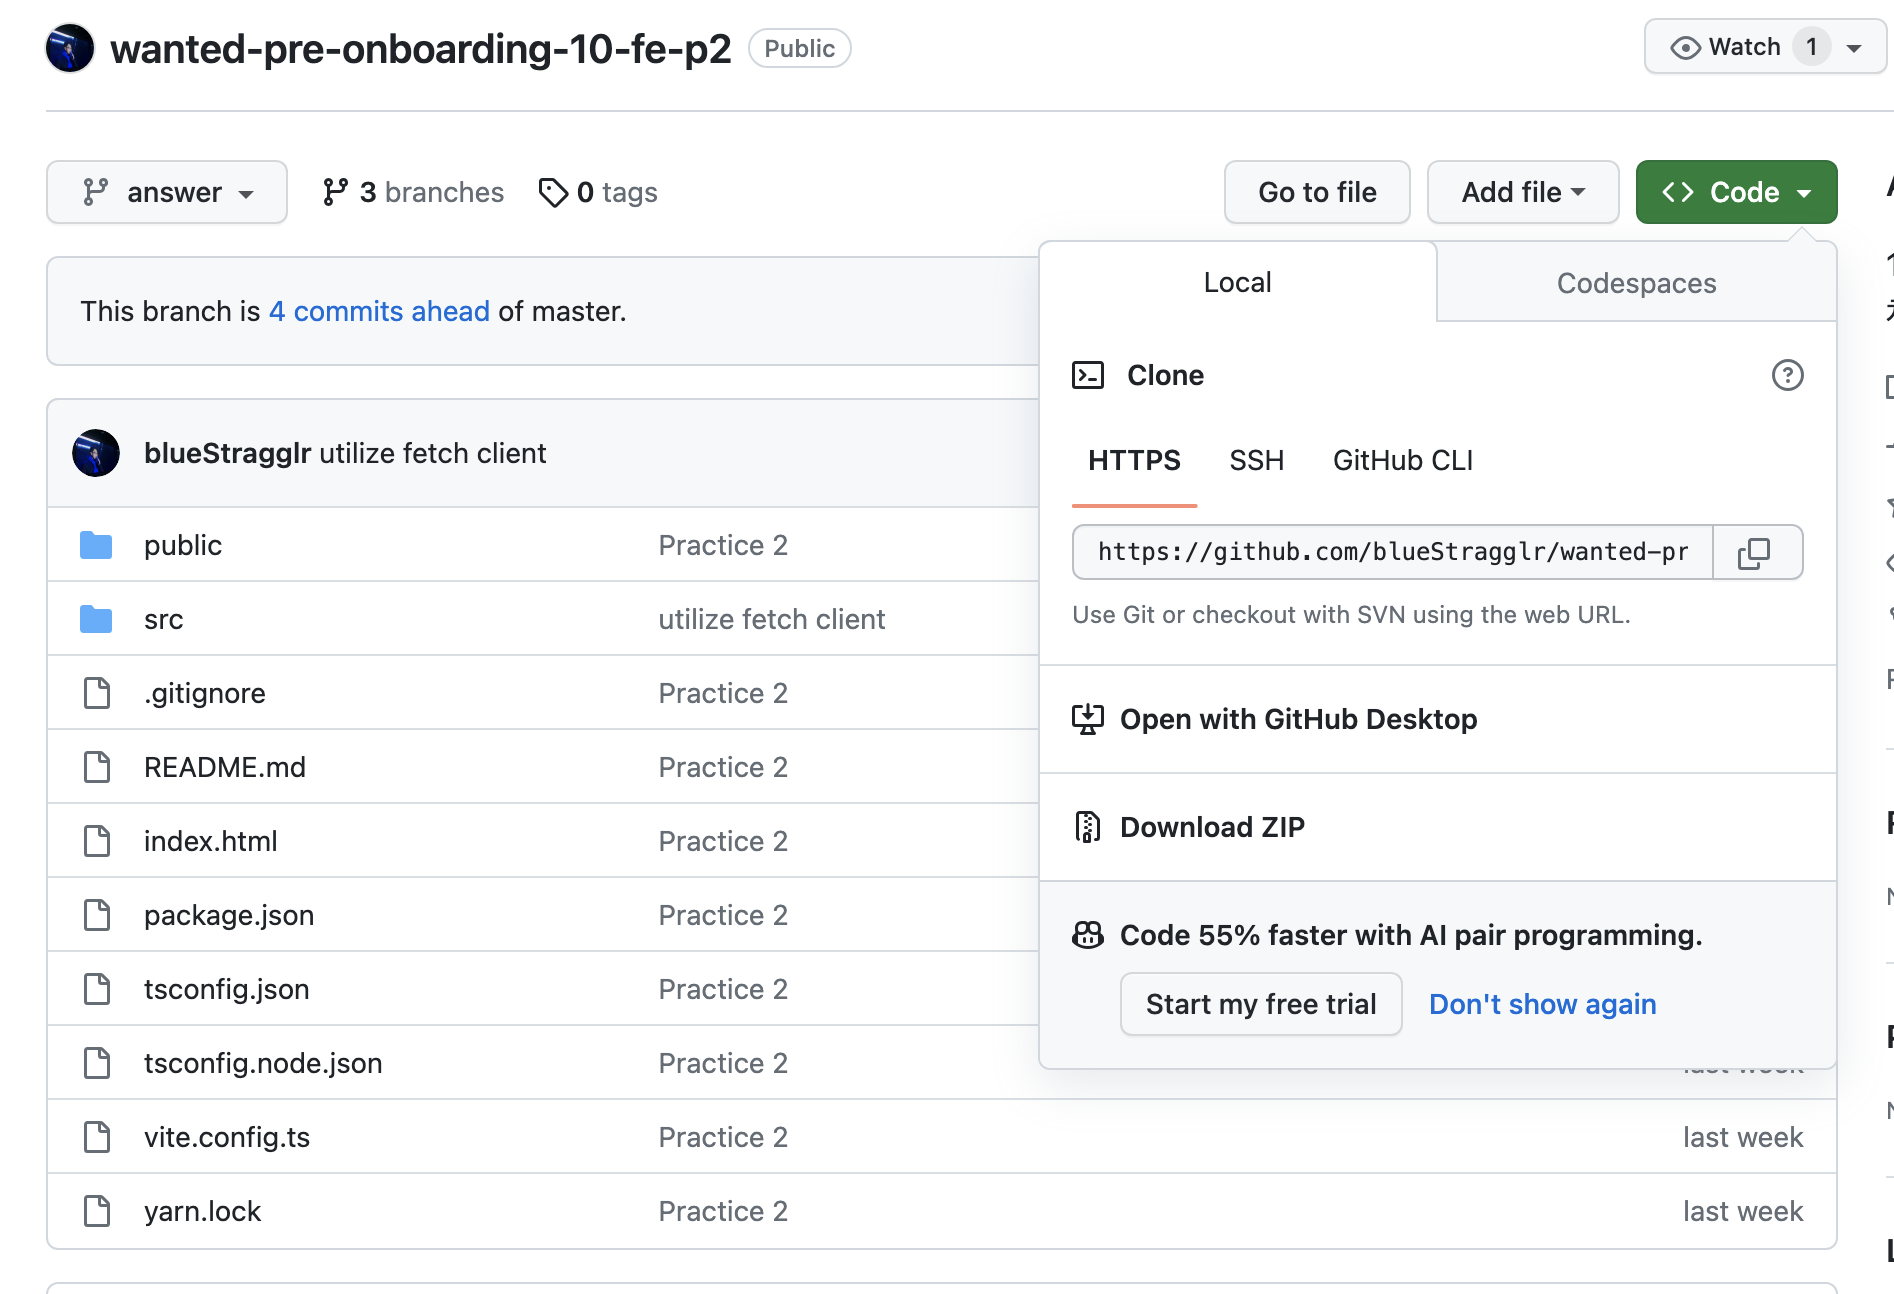Viewport: 1894px width, 1294px height.
Task: Open the public folder
Action: [183, 545]
